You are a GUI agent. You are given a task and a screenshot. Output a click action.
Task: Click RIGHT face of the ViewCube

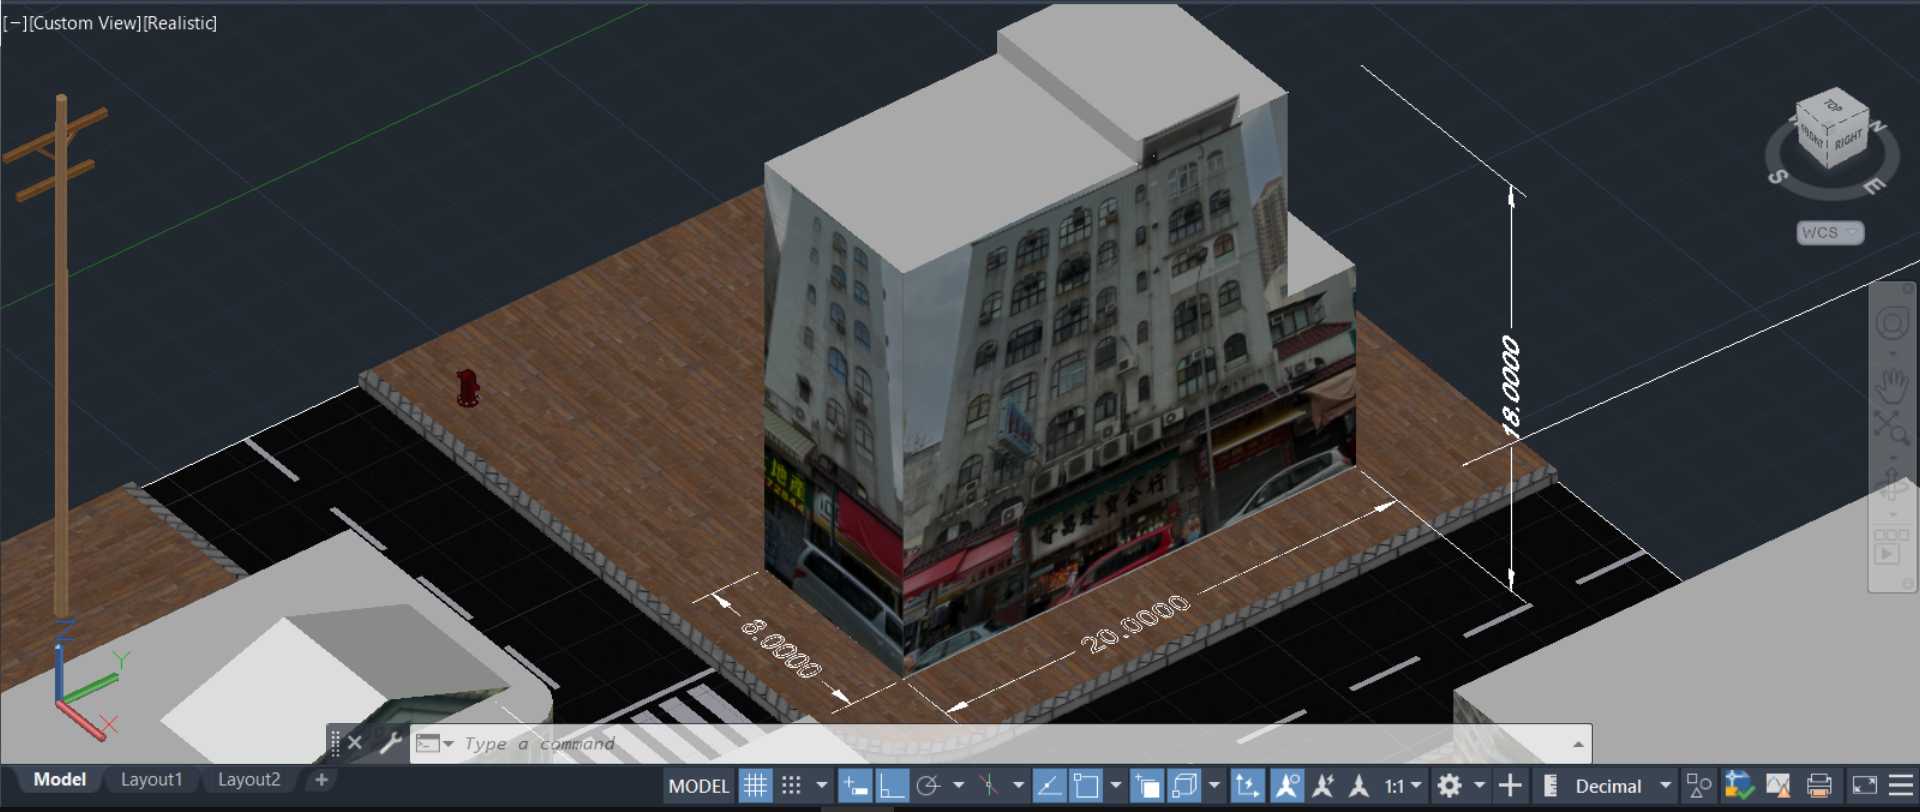click(x=1849, y=139)
